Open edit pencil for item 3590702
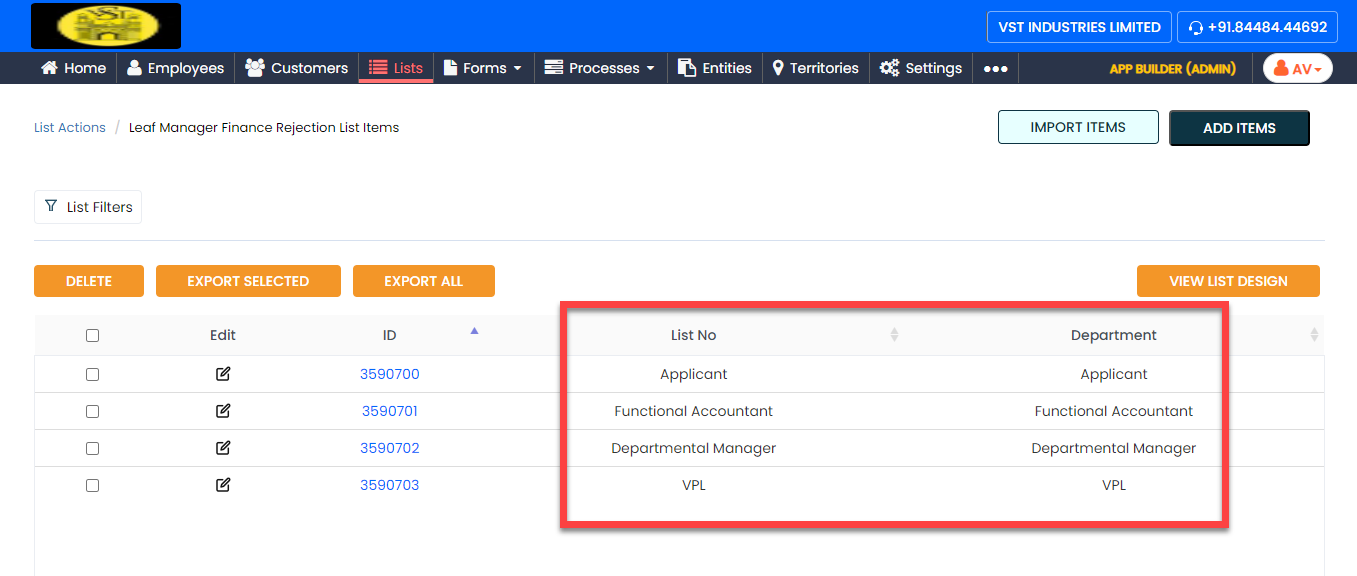The height and width of the screenshot is (576, 1357). click(223, 448)
